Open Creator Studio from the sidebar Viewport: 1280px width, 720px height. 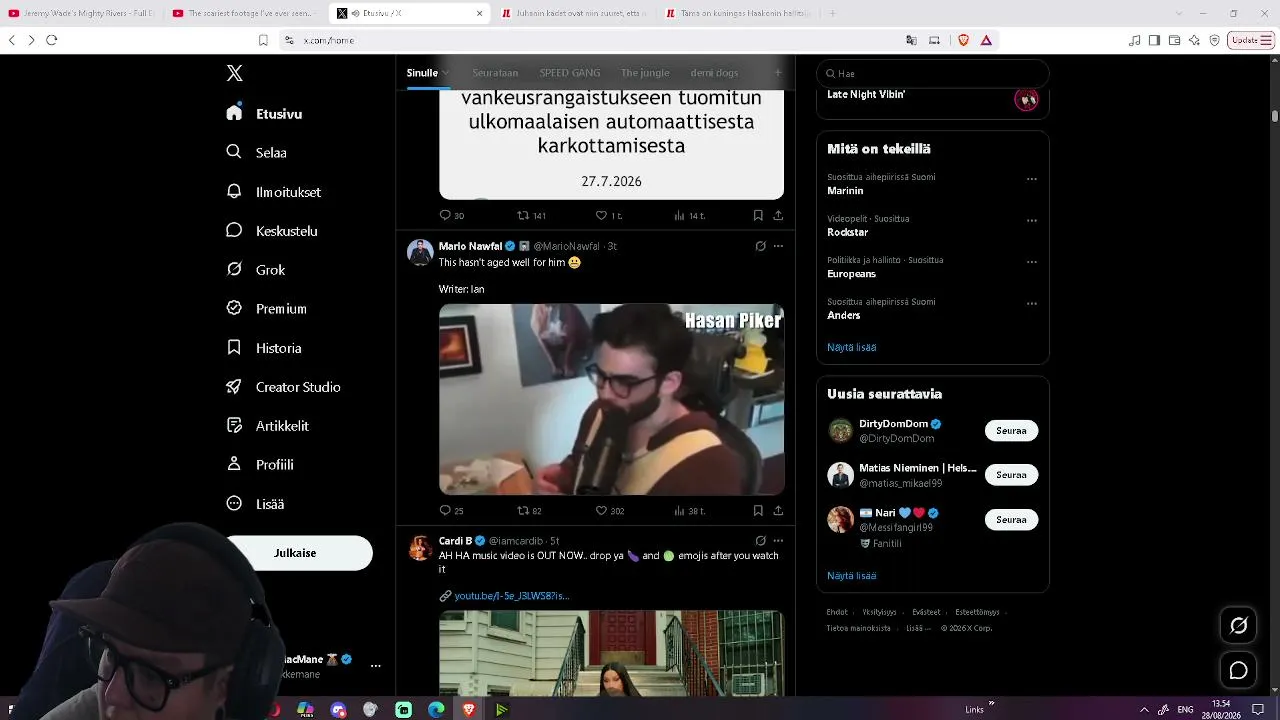[x=283, y=387]
